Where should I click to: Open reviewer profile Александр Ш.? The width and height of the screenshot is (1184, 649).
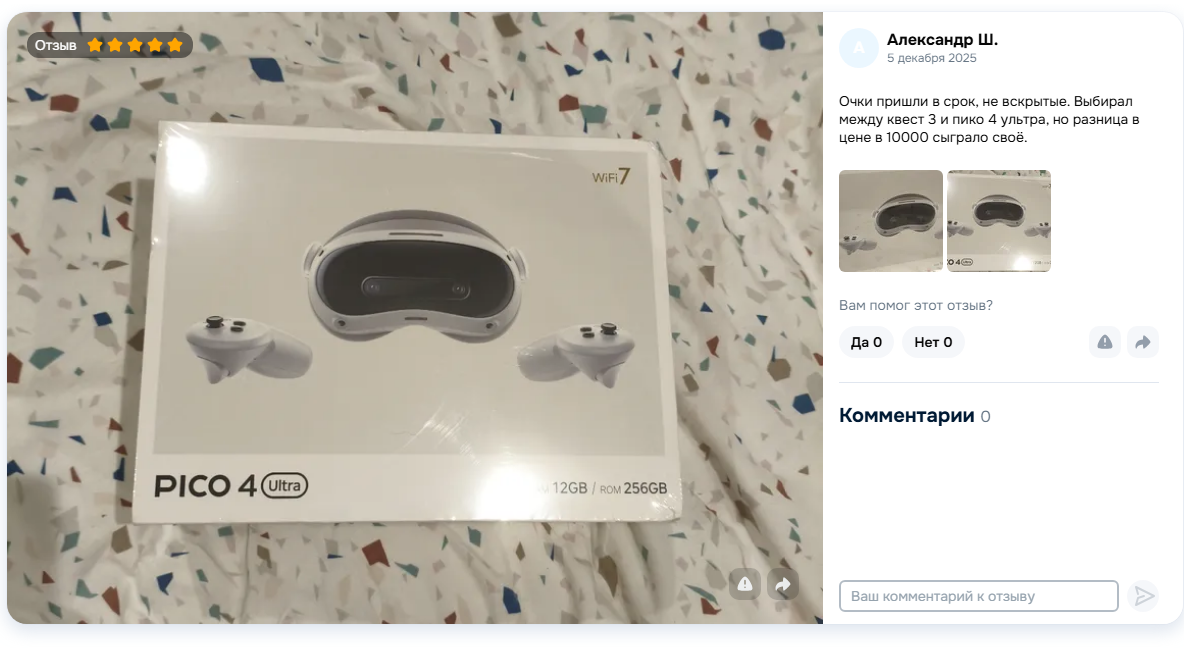942,39
